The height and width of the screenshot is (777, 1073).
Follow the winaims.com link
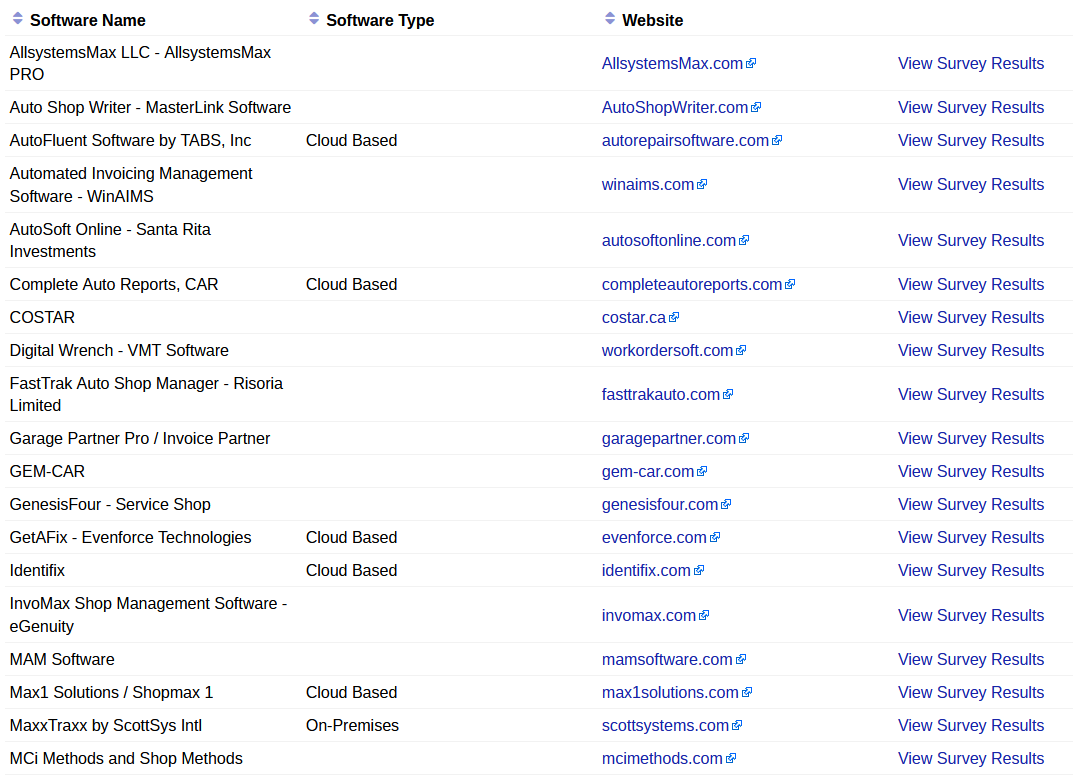[x=647, y=184]
